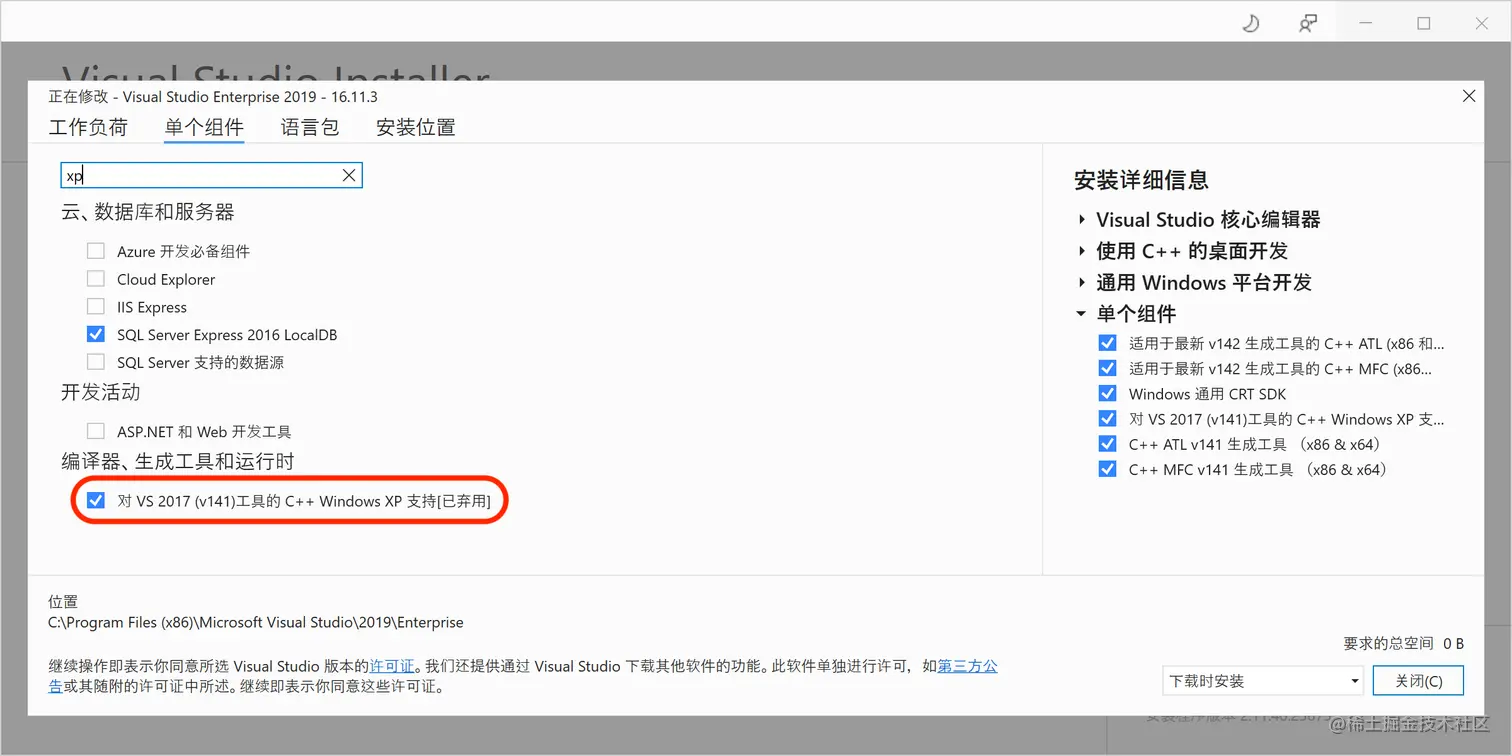This screenshot has height=756, width=1512.
Task: Uncheck the C++ Windows XP 支持 component
Action: pos(95,500)
